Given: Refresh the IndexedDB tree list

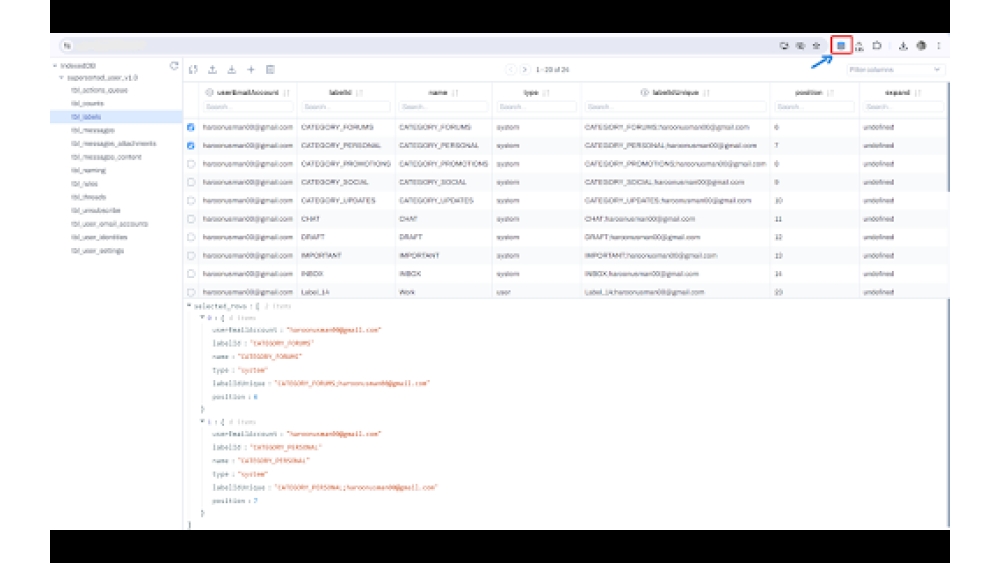Looking at the screenshot, I should point(173,66).
